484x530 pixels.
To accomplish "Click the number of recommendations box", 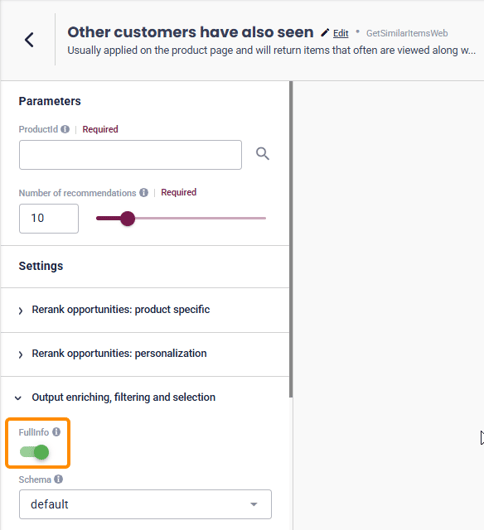I will [x=49, y=218].
